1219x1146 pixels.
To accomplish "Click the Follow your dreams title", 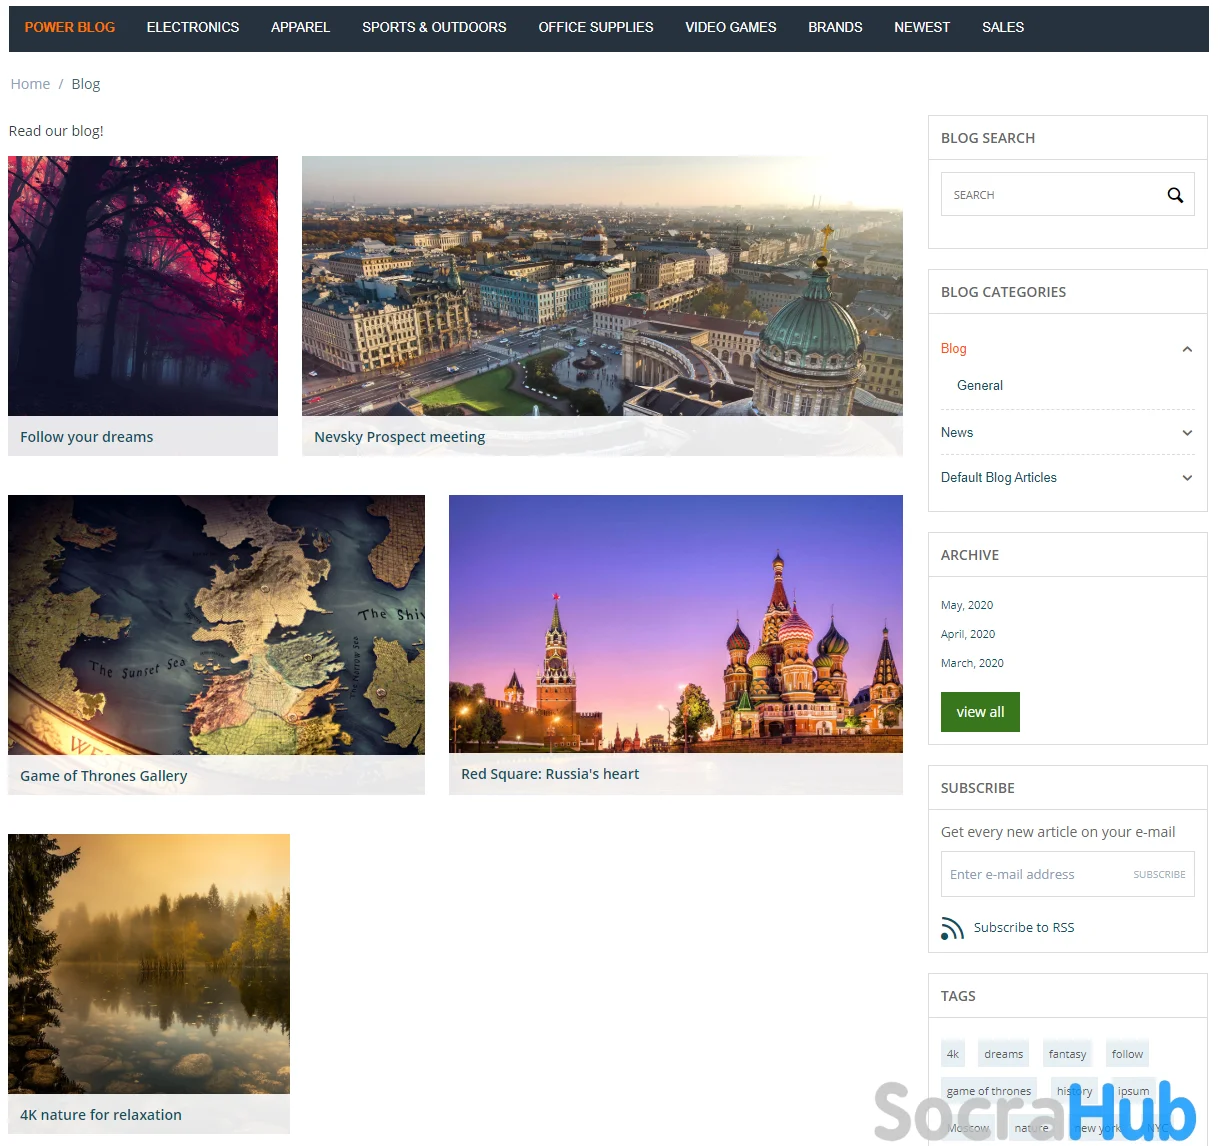I will click(87, 437).
